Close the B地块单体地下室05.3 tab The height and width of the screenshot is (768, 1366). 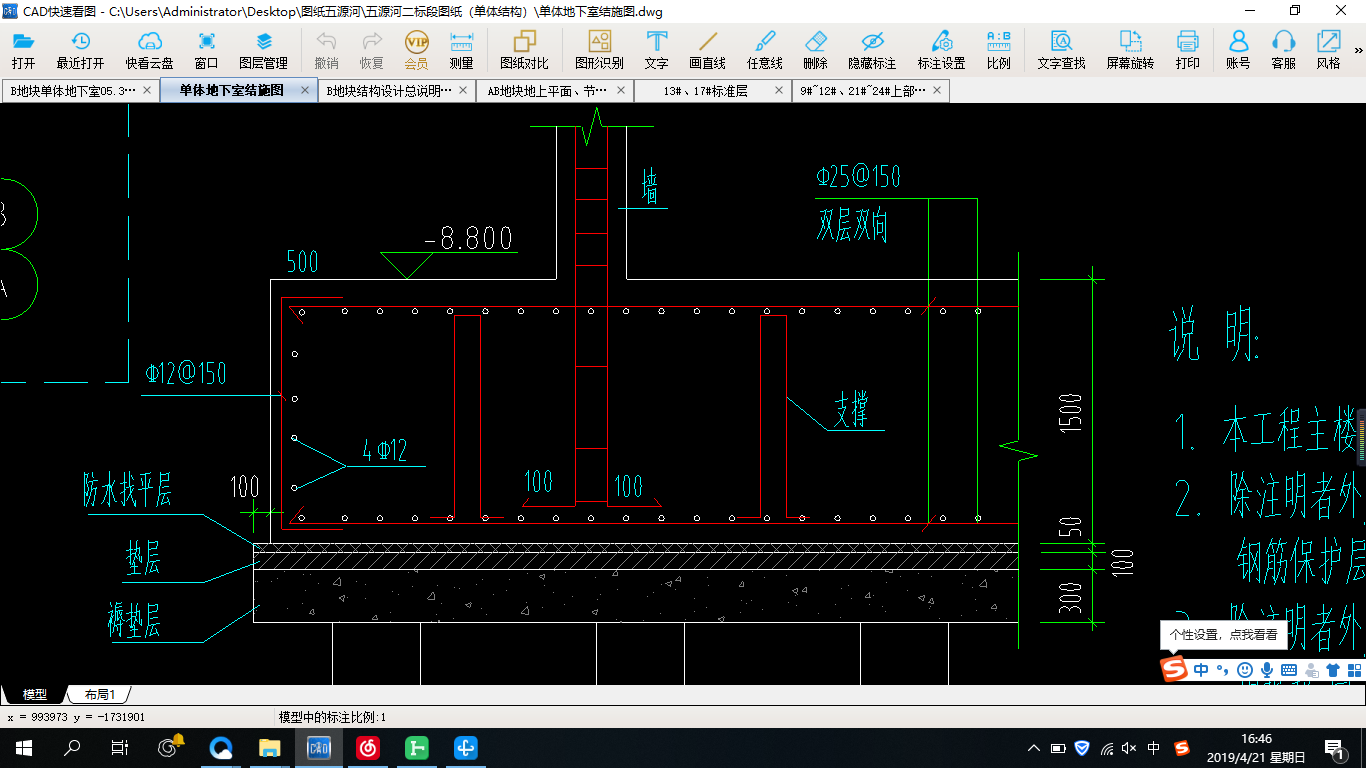pyautogui.click(x=147, y=90)
